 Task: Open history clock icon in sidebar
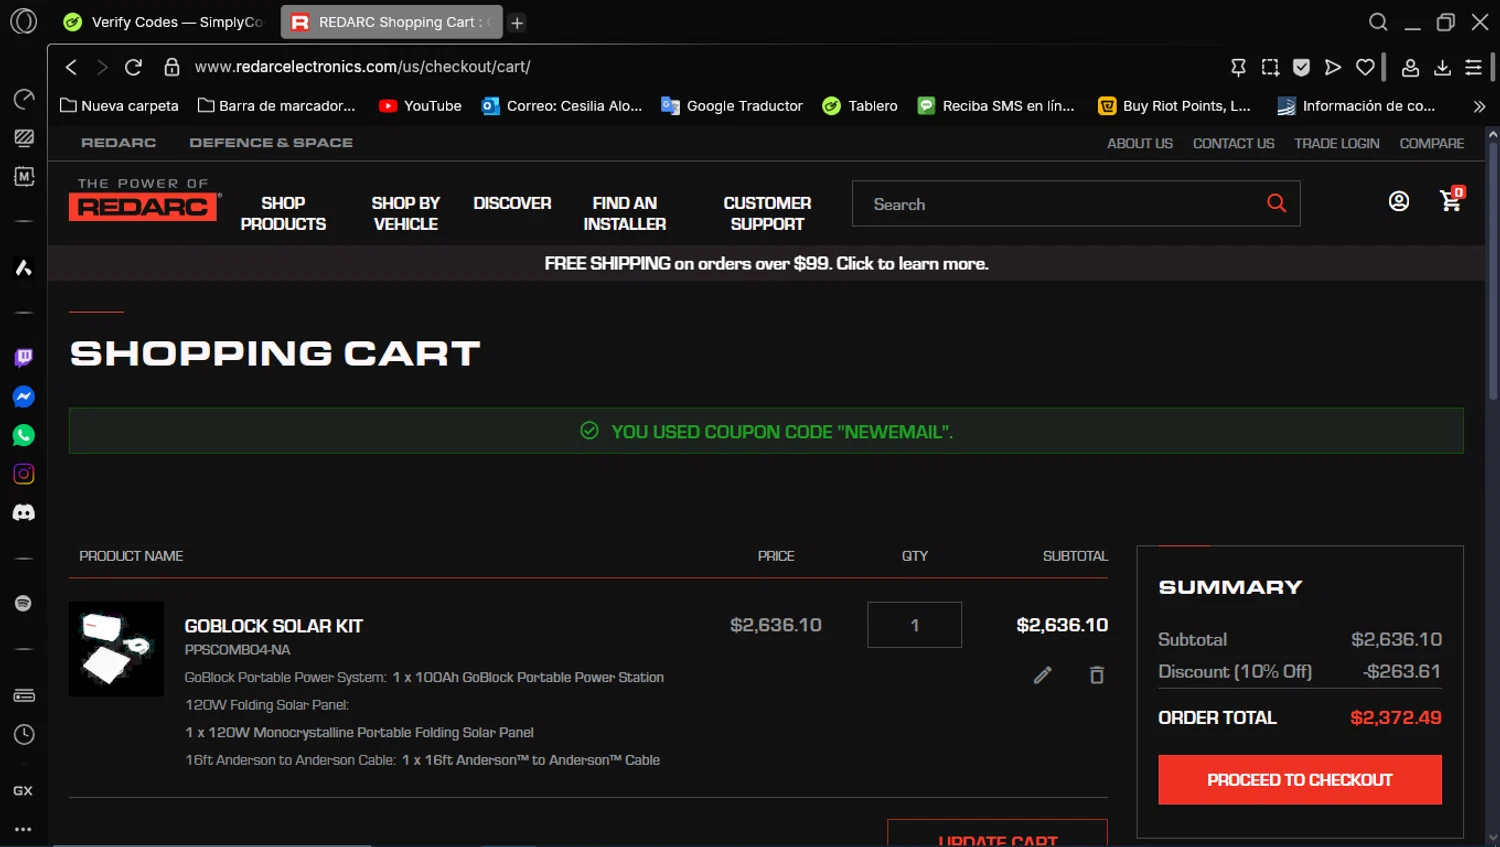click(24, 735)
